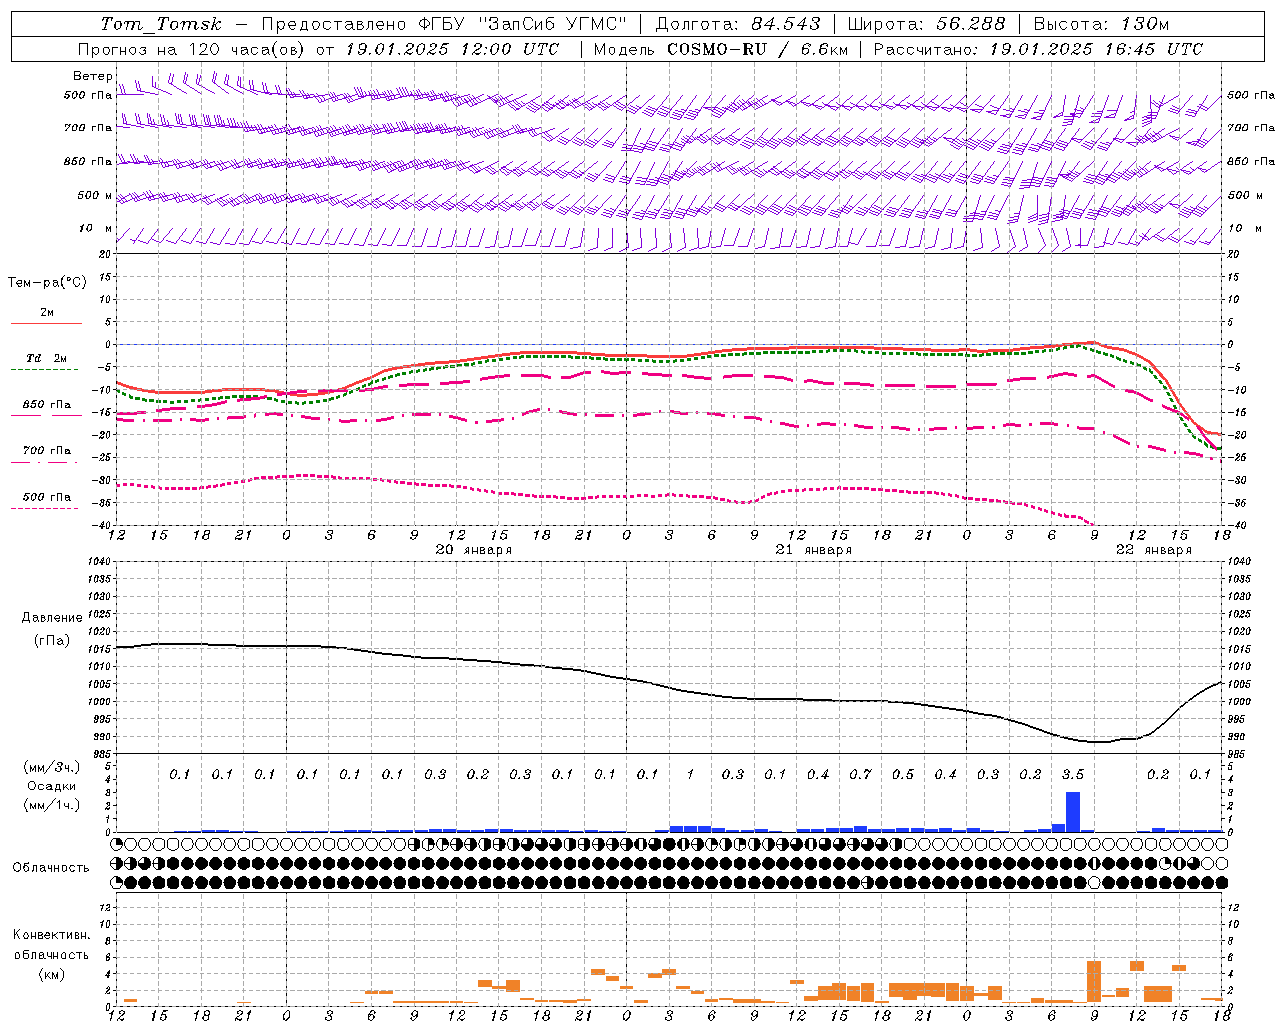Image resolution: width=1280 pixels, height=1024 pixels.
Task: Click the Рассчитано: 19.01.2025 16:45 UTC text
Action: point(1038,49)
